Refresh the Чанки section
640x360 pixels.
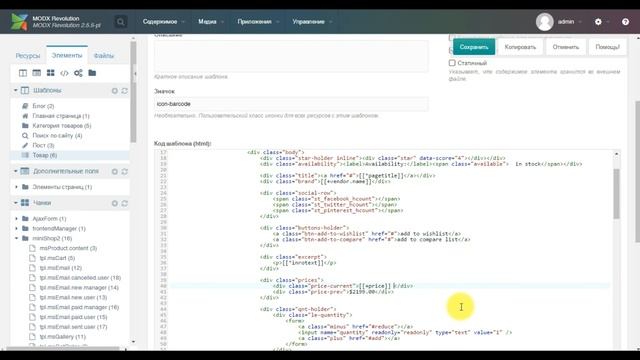pos(124,203)
